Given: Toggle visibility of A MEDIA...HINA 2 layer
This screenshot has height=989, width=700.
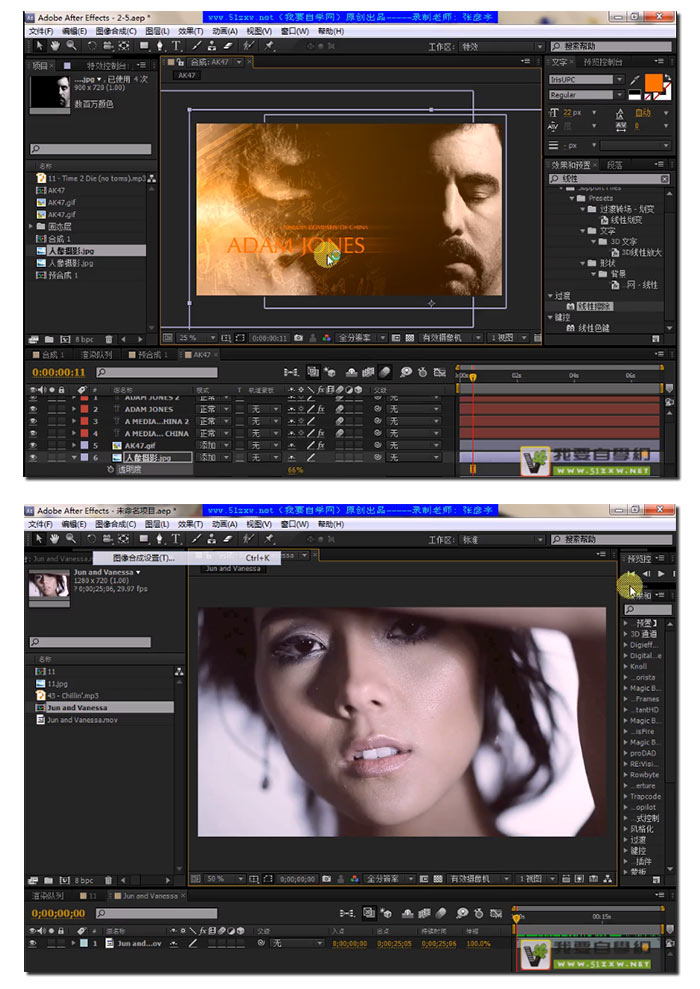Looking at the screenshot, I should coord(33,421).
